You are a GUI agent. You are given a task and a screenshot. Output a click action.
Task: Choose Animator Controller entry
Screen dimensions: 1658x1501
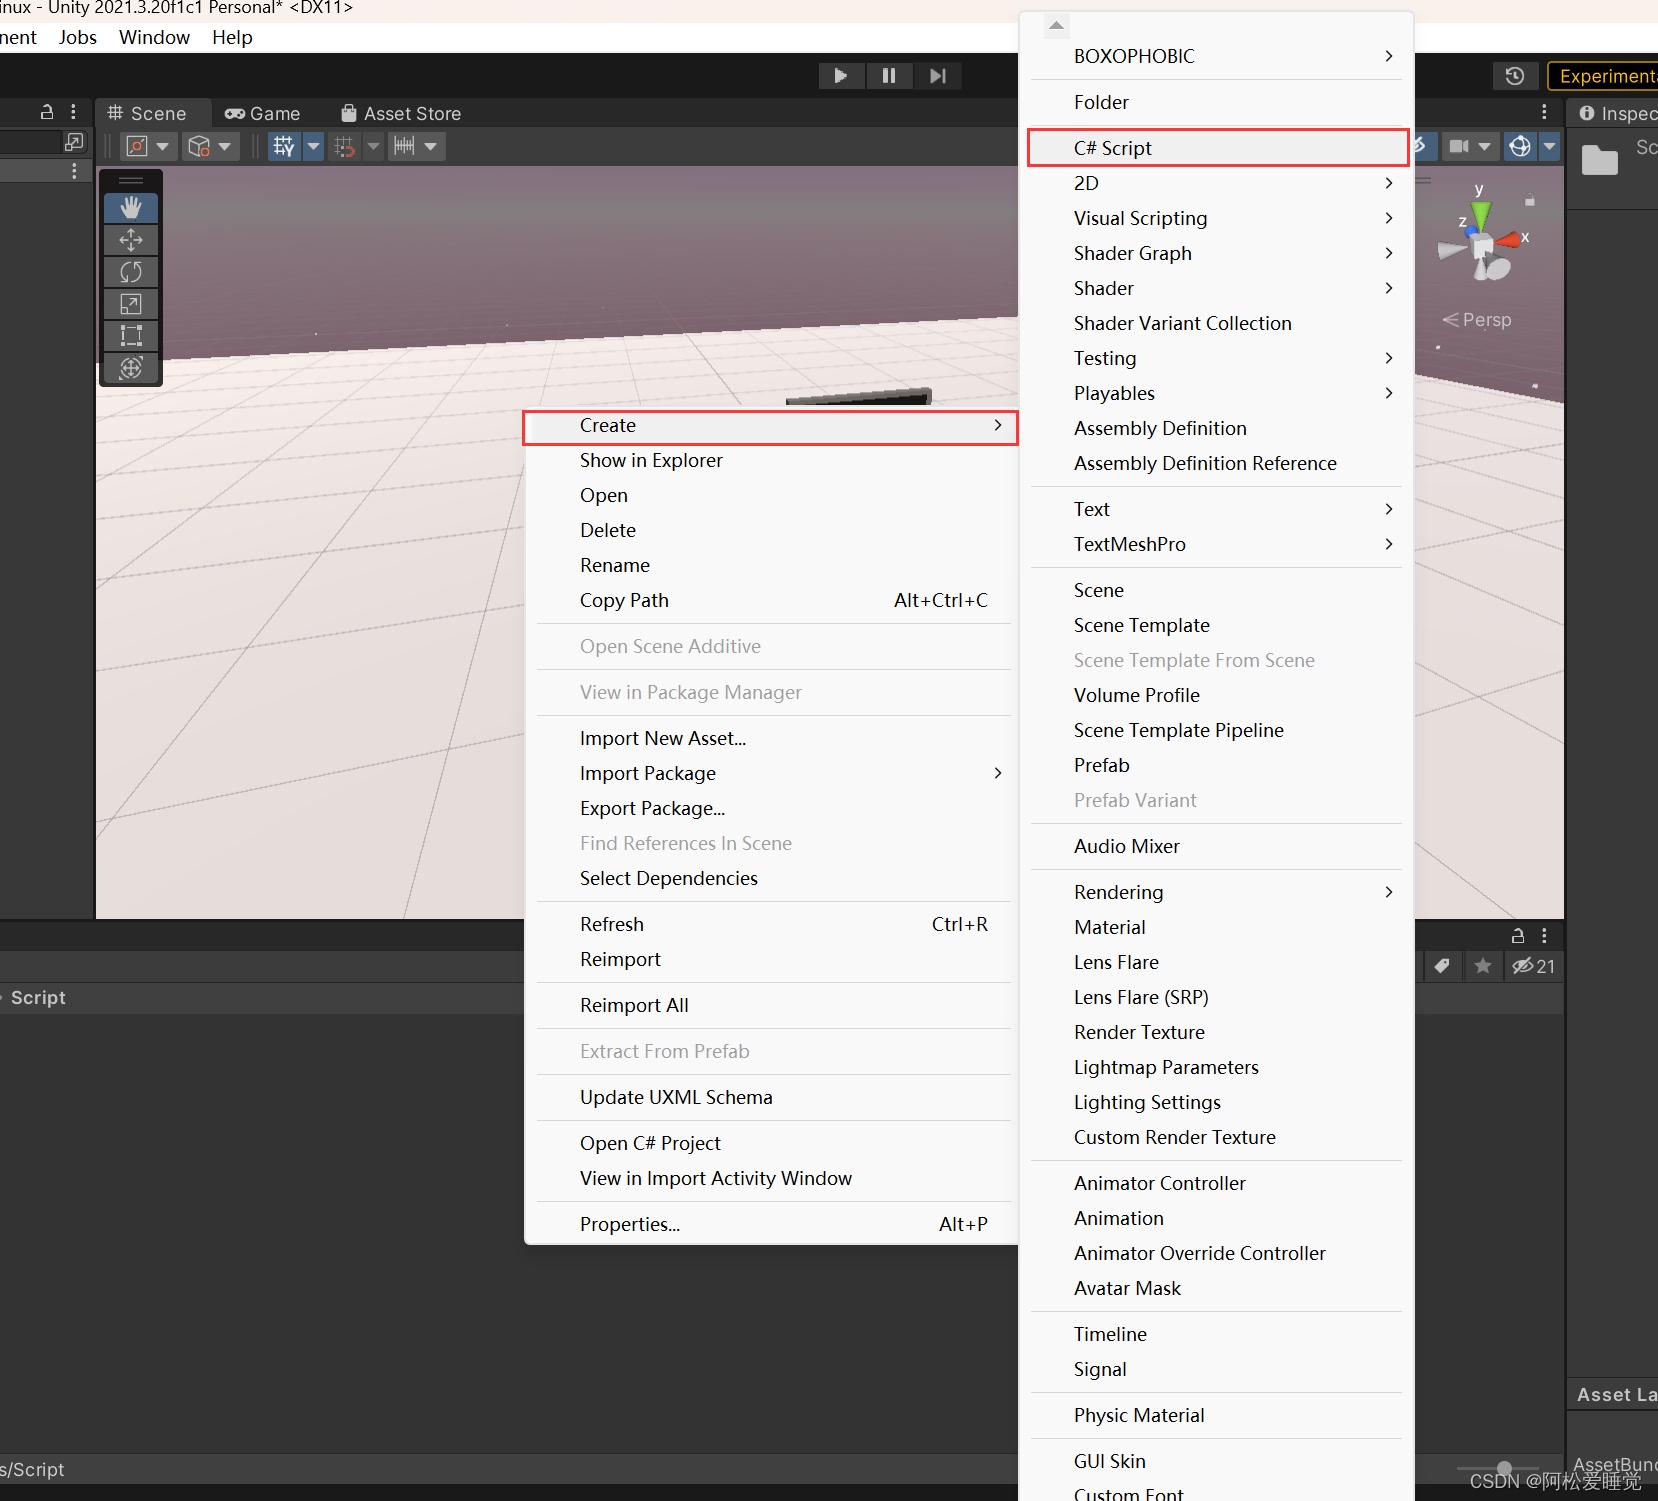[x=1216, y=1183]
